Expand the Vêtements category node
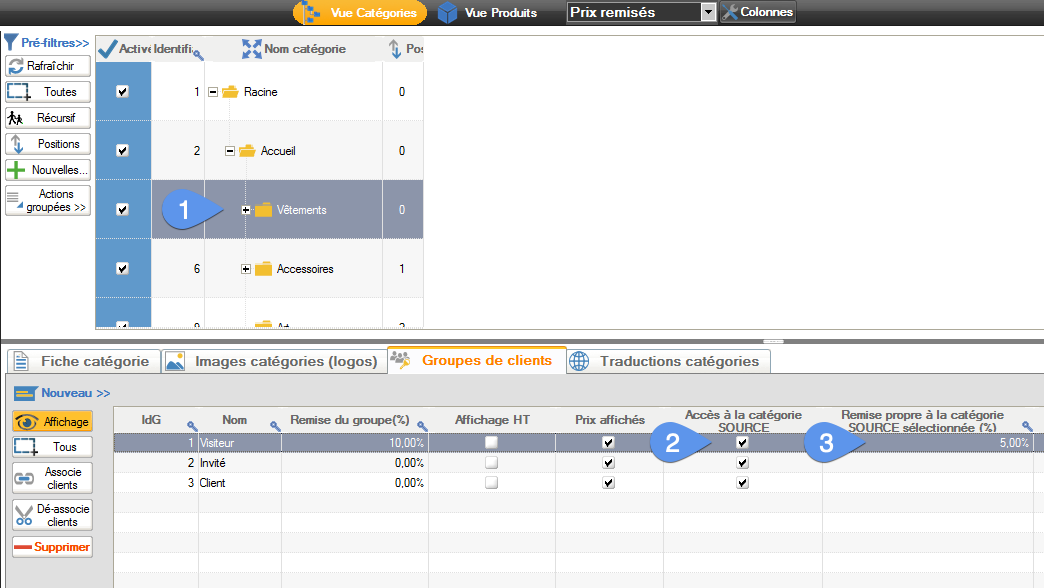 246,210
